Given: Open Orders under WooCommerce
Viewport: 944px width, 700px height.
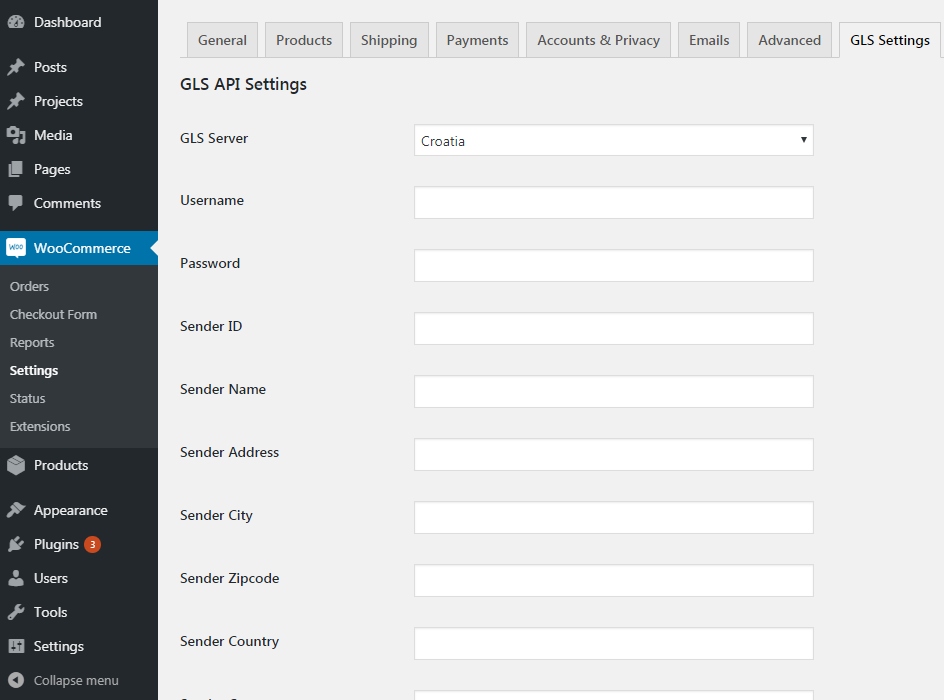Looking at the screenshot, I should pyautogui.click(x=29, y=286).
